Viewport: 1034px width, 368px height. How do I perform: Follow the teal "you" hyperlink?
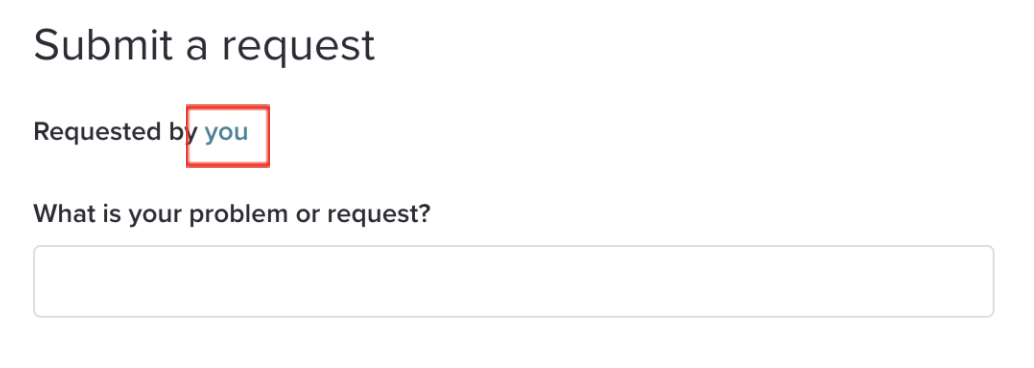226,133
